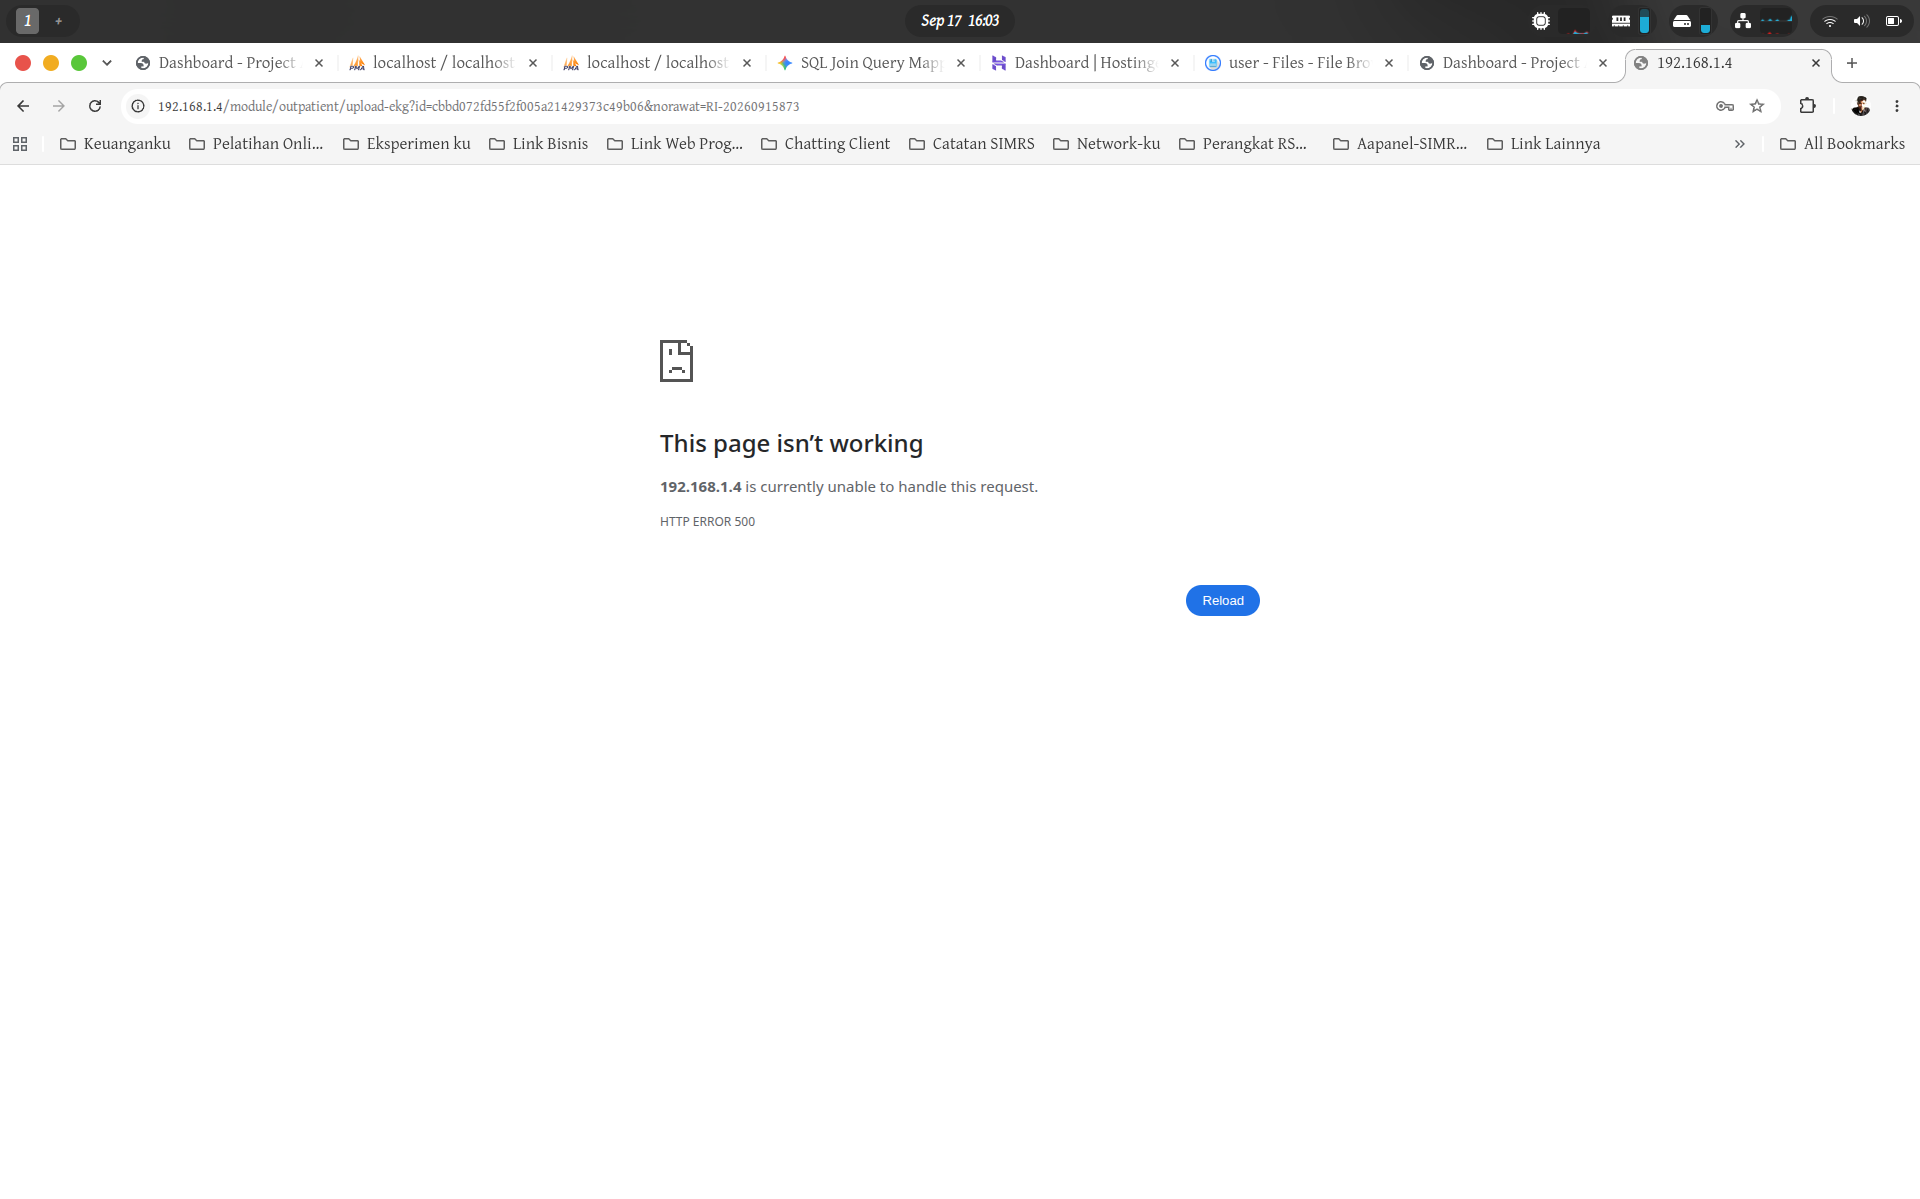
Task: Open the All Bookmarks folder
Action: pyautogui.click(x=1842, y=144)
